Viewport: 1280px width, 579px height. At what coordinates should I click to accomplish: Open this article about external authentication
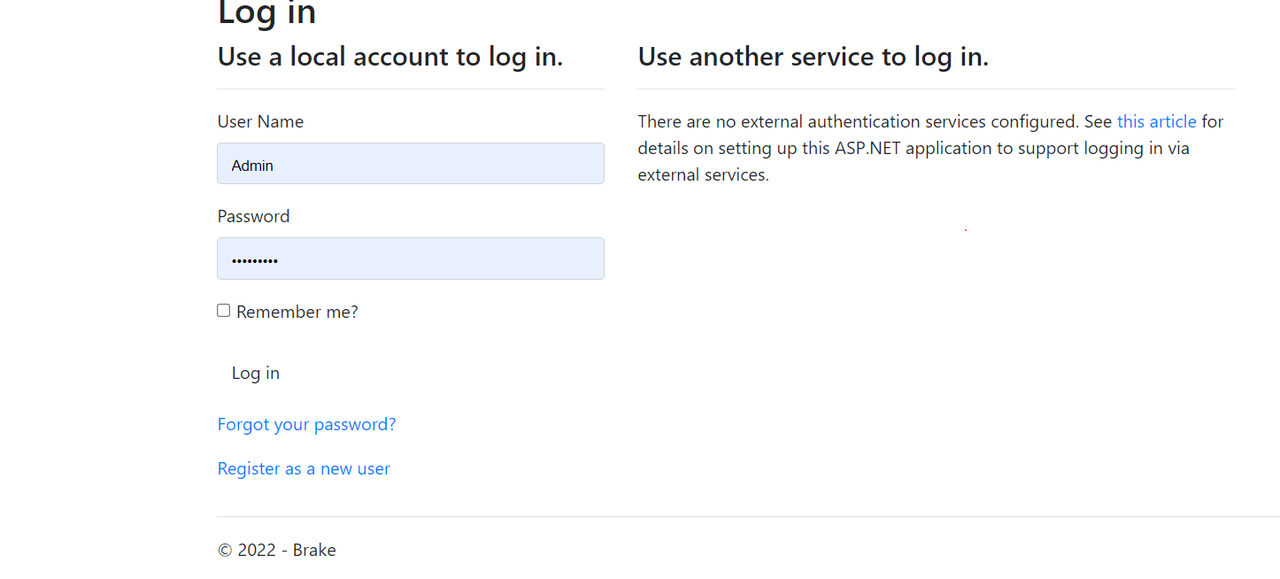(1156, 121)
